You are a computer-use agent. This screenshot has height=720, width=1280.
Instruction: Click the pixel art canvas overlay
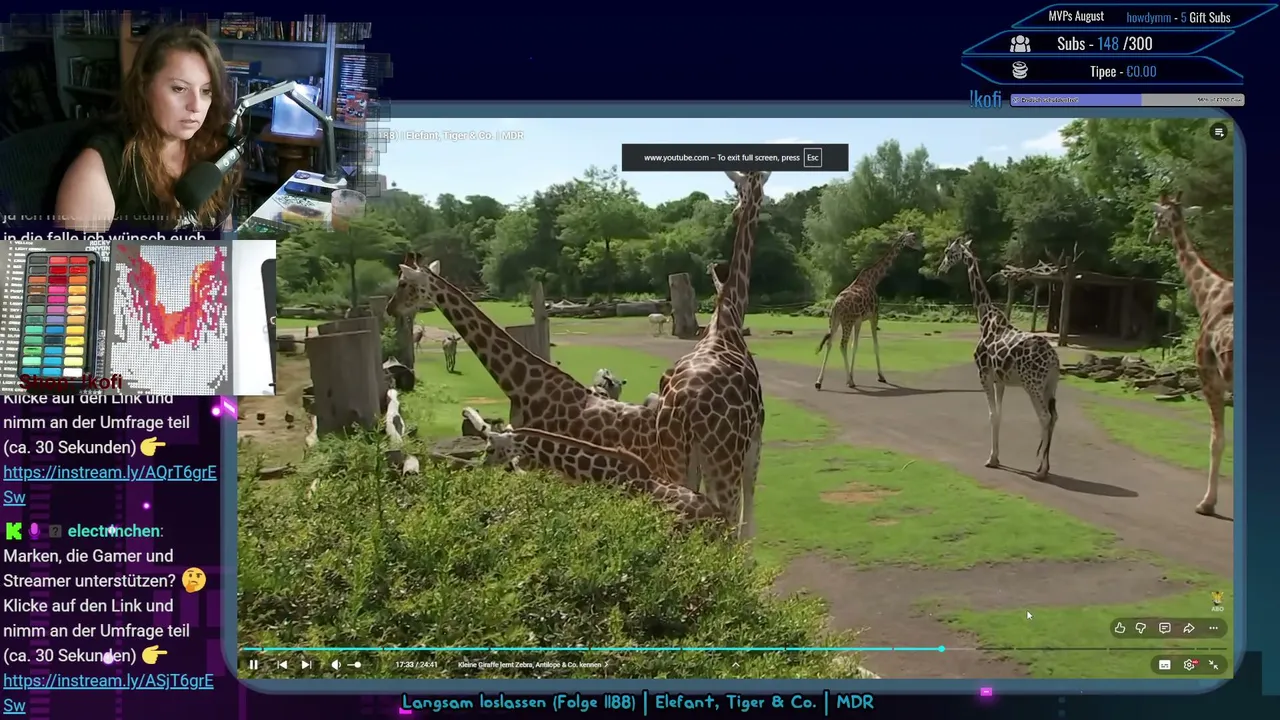click(x=170, y=318)
